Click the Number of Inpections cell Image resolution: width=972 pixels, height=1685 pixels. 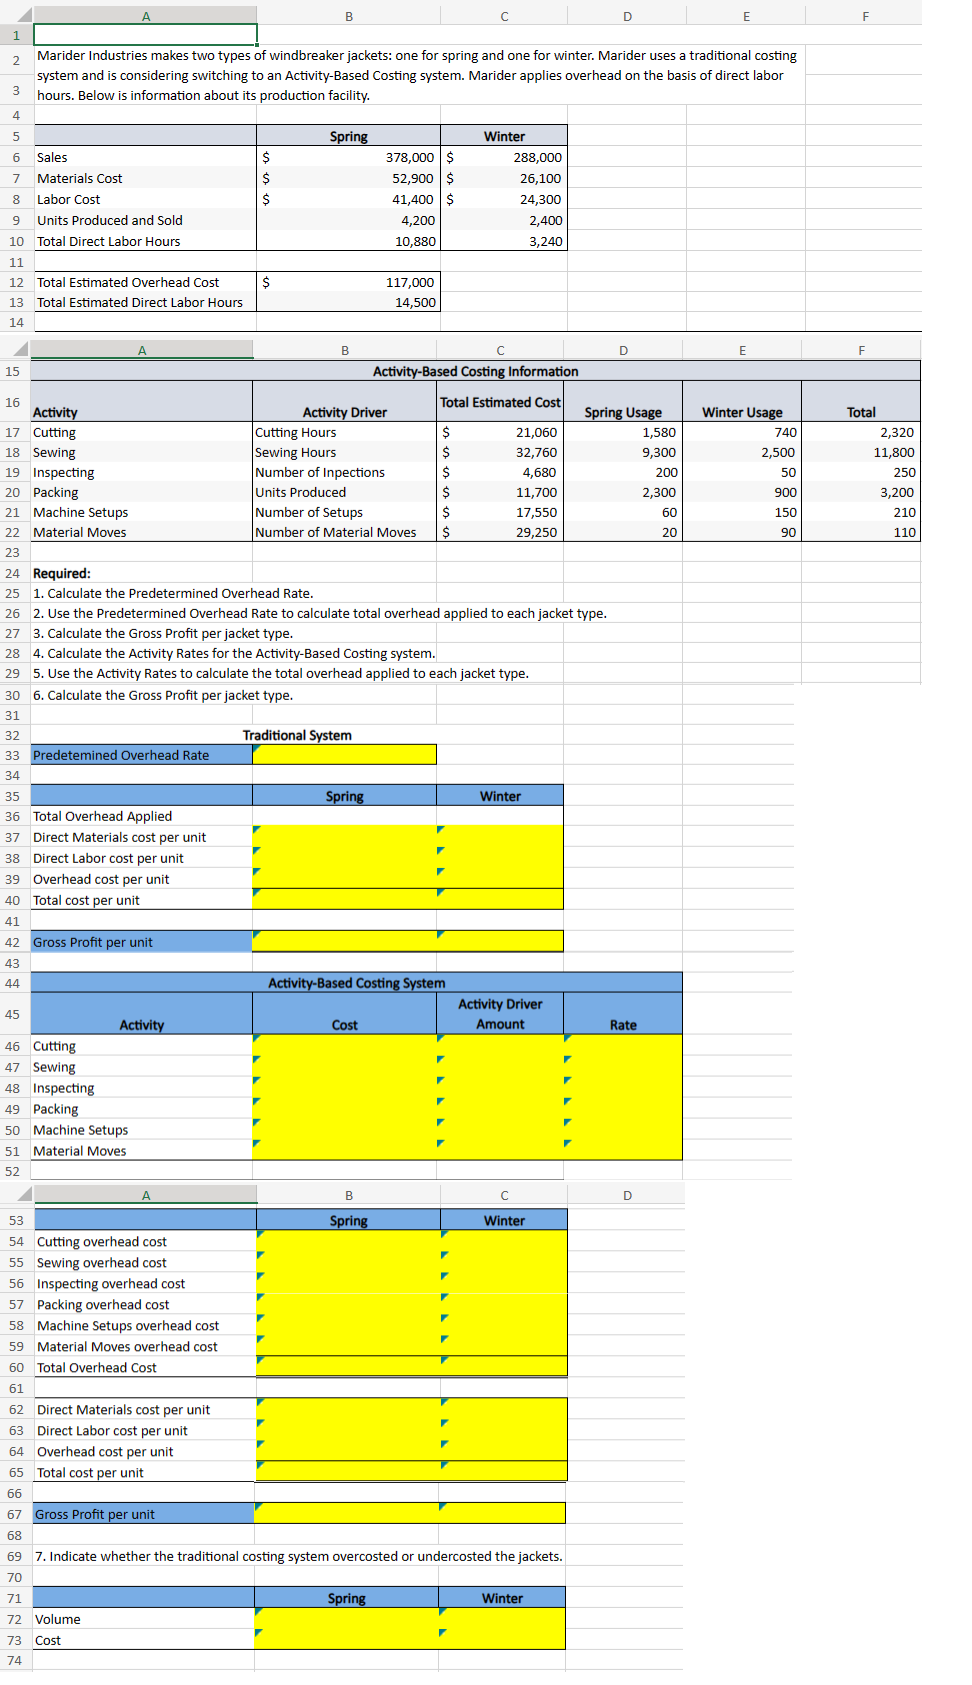[x=344, y=472]
